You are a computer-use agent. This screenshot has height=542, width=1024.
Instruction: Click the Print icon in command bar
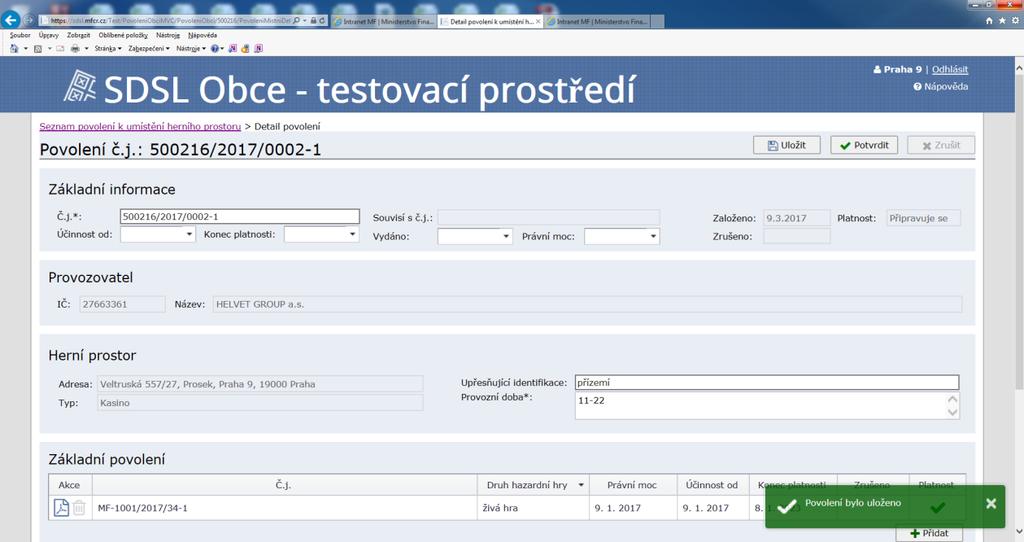(x=75, y=48)
